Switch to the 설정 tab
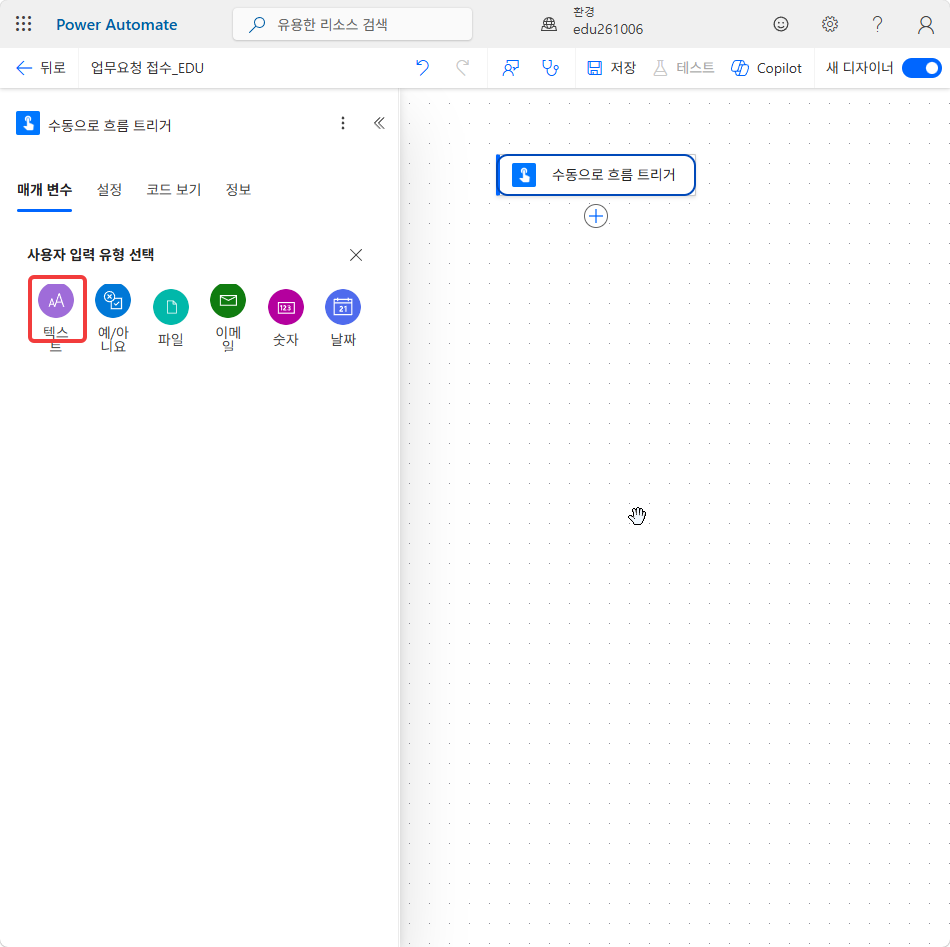 (x=109, y=190)
